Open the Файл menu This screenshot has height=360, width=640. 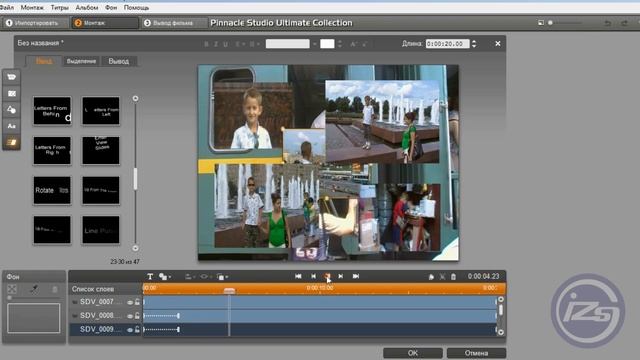click(7, 7)
